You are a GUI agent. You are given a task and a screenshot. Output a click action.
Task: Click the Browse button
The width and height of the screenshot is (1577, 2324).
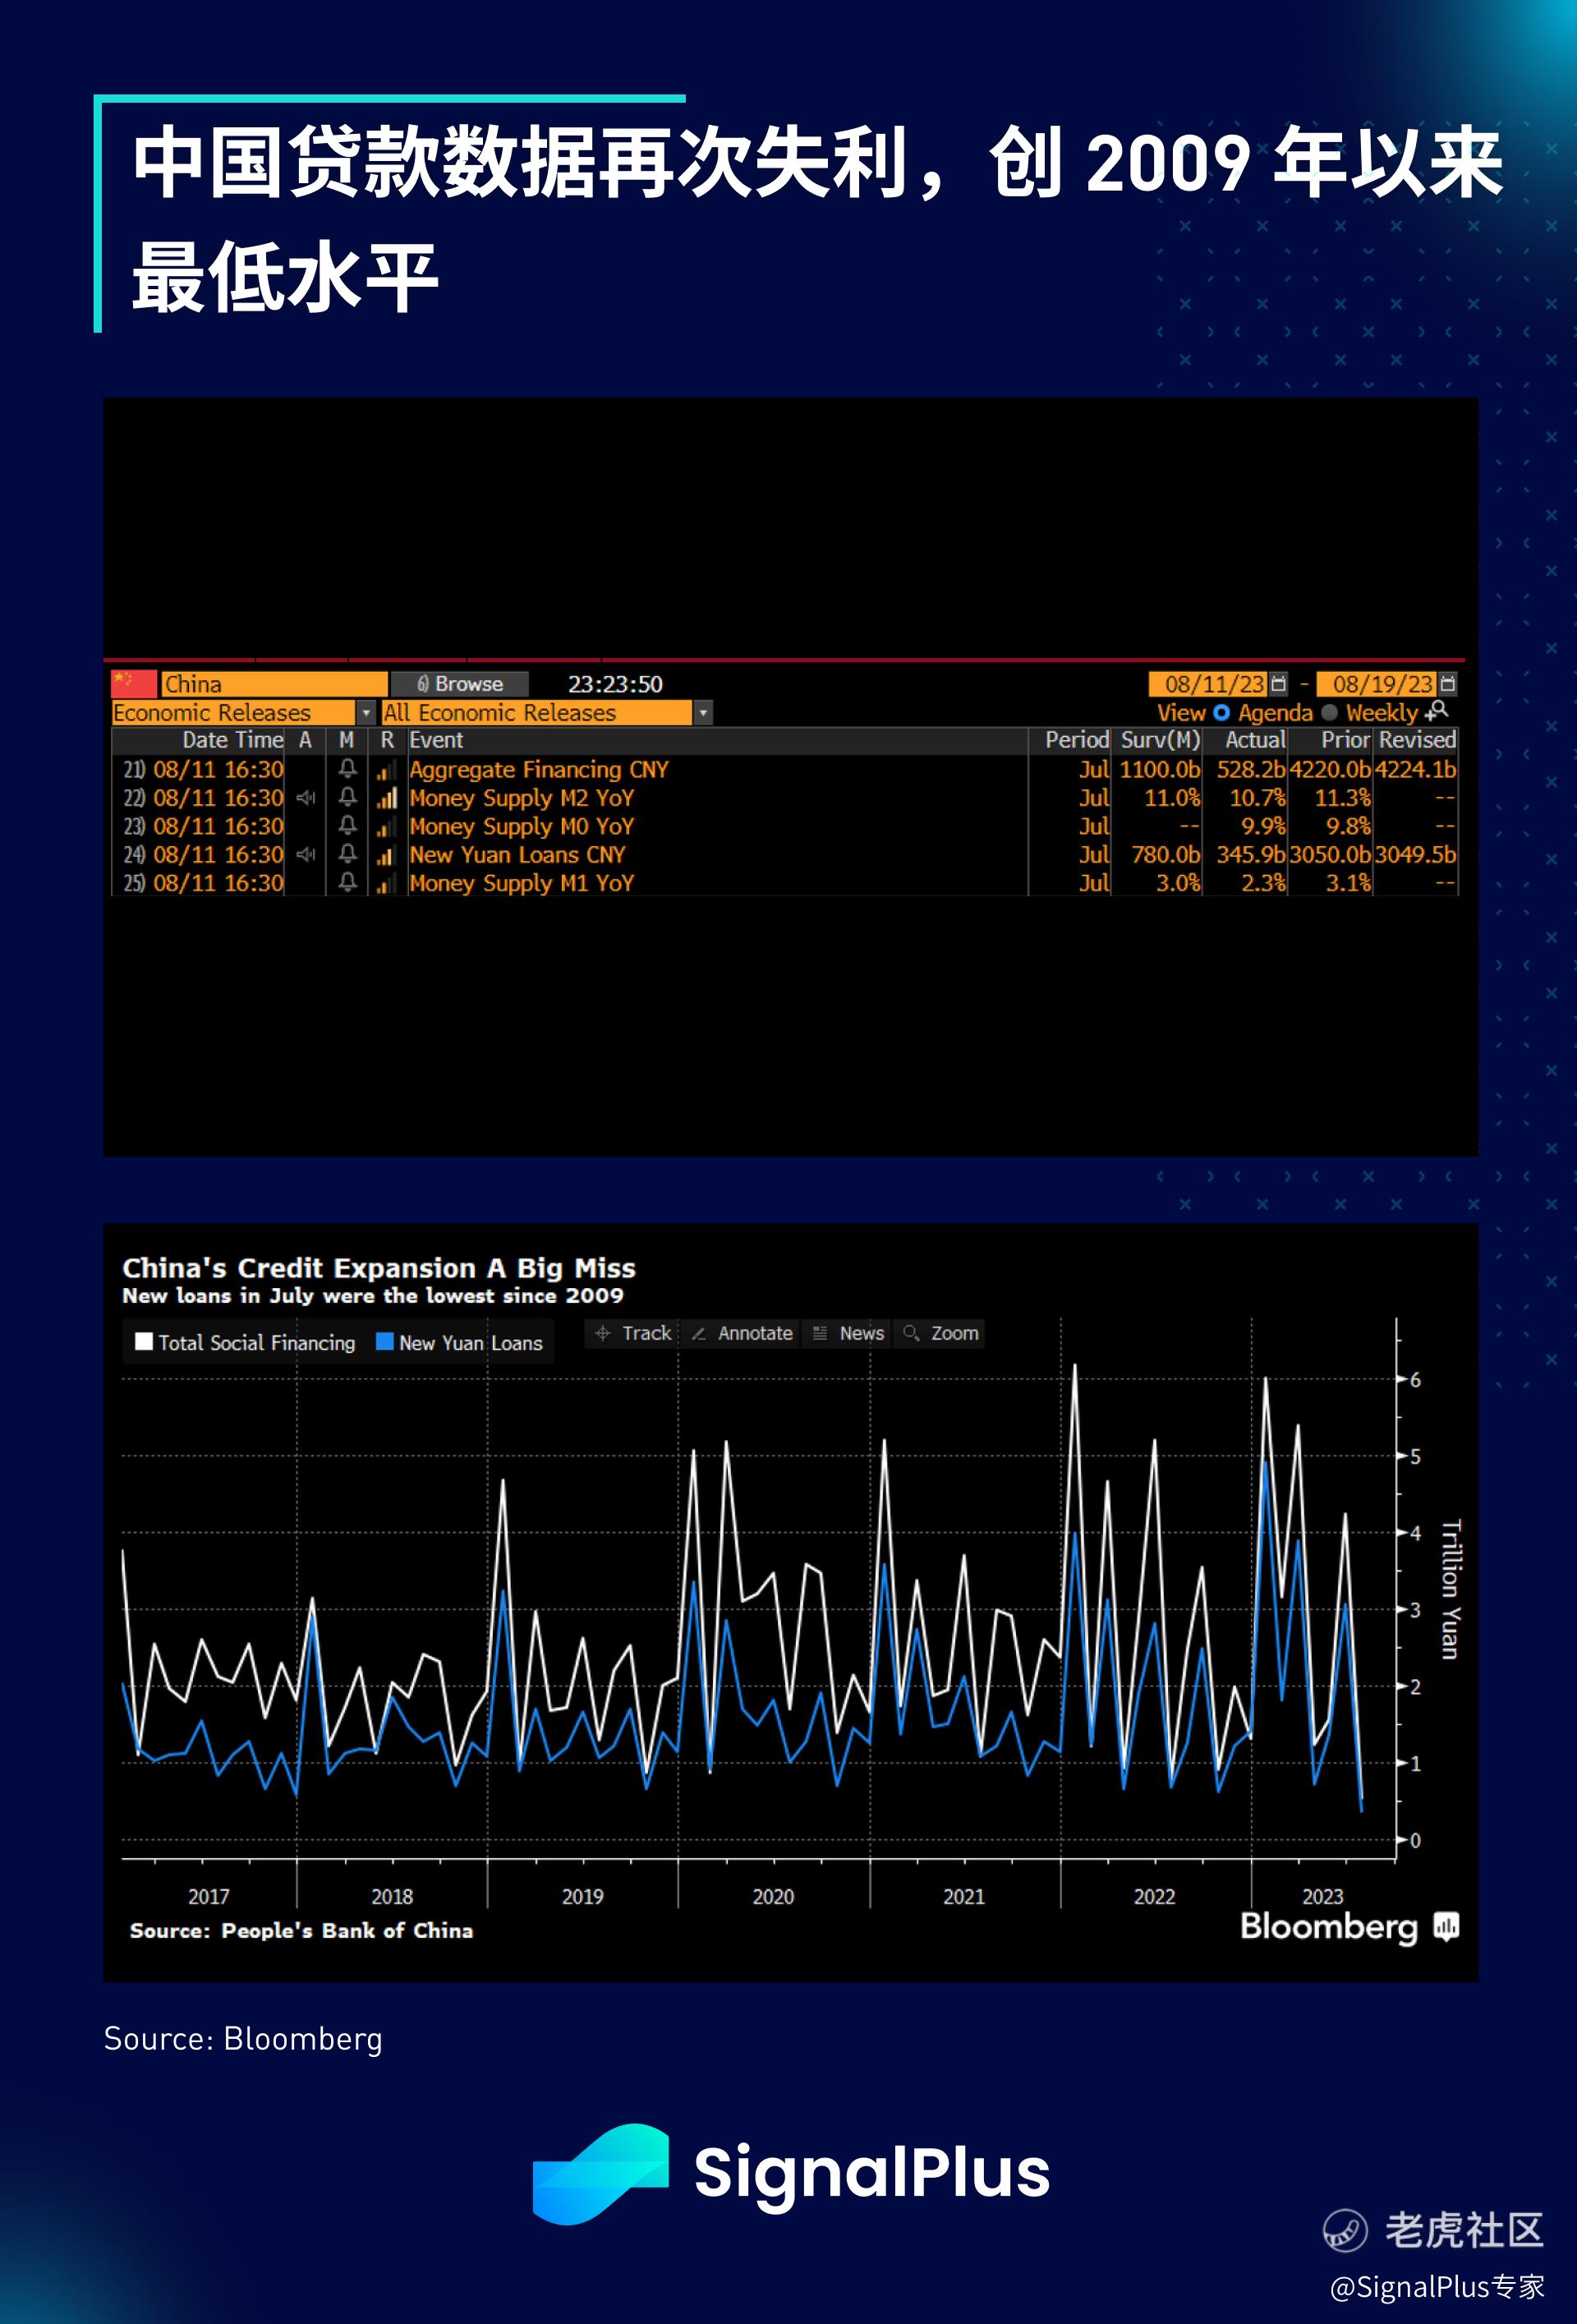pos(459,683)
